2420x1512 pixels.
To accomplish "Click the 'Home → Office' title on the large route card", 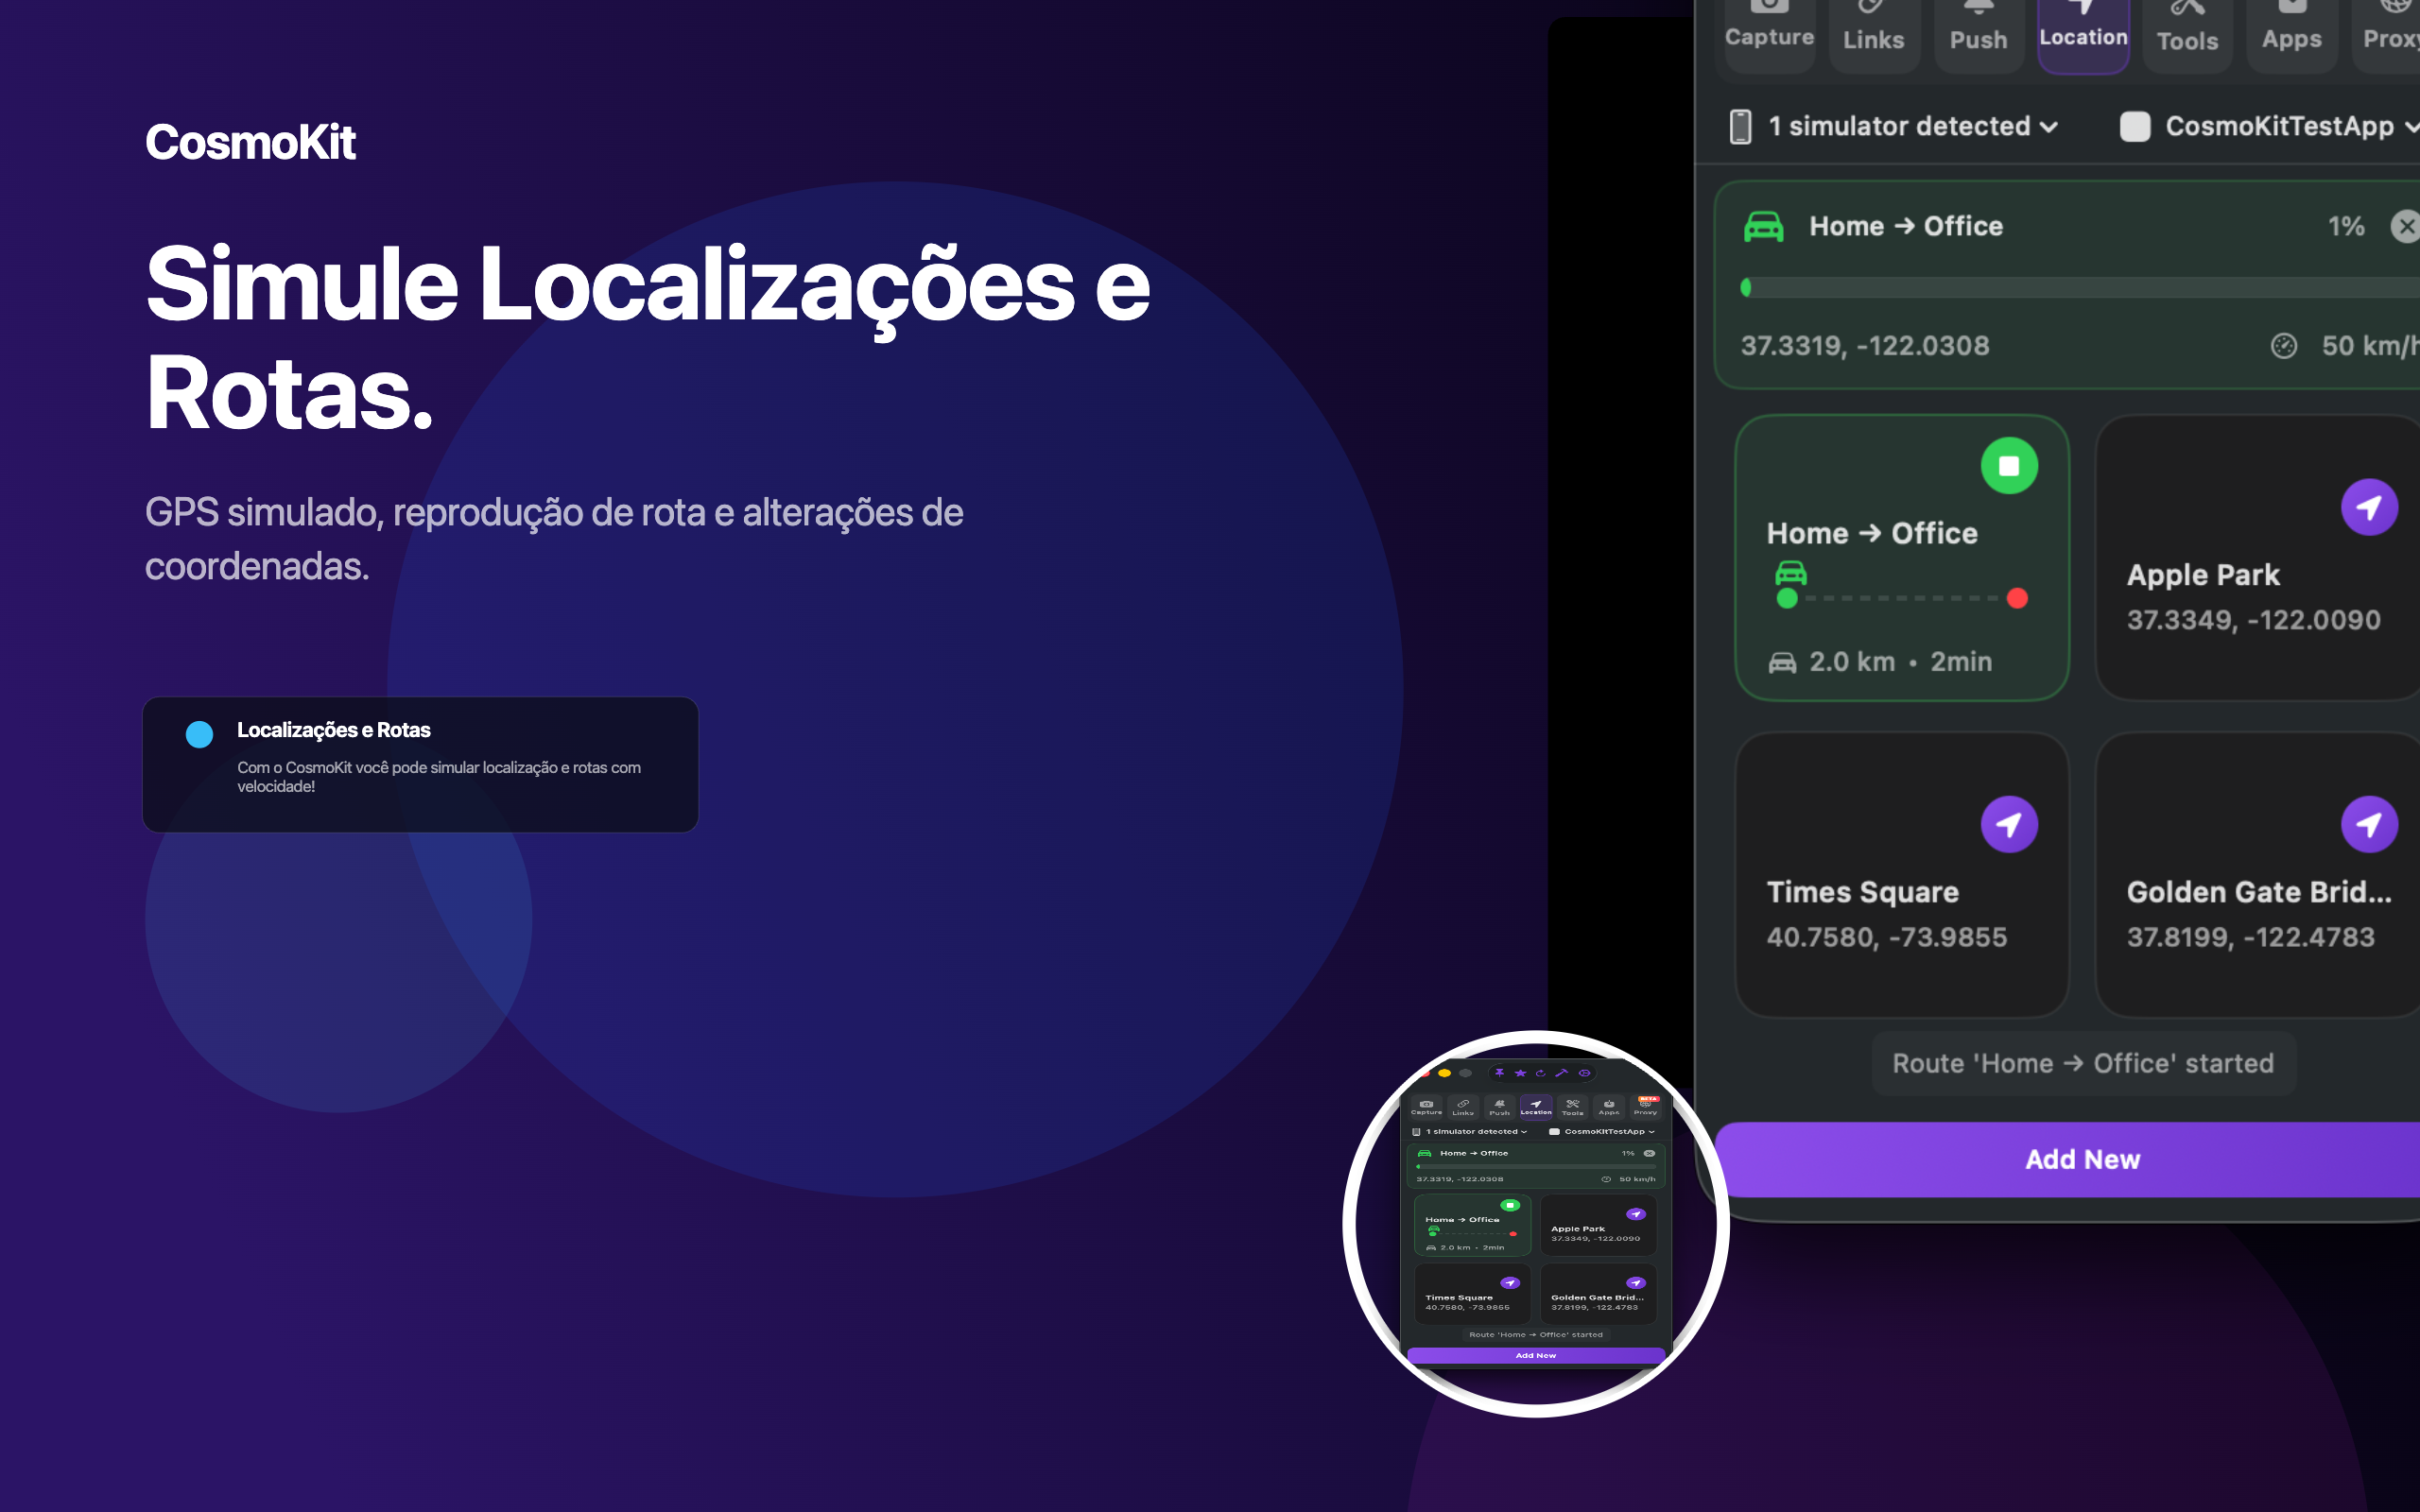I will coord(1872,533).
